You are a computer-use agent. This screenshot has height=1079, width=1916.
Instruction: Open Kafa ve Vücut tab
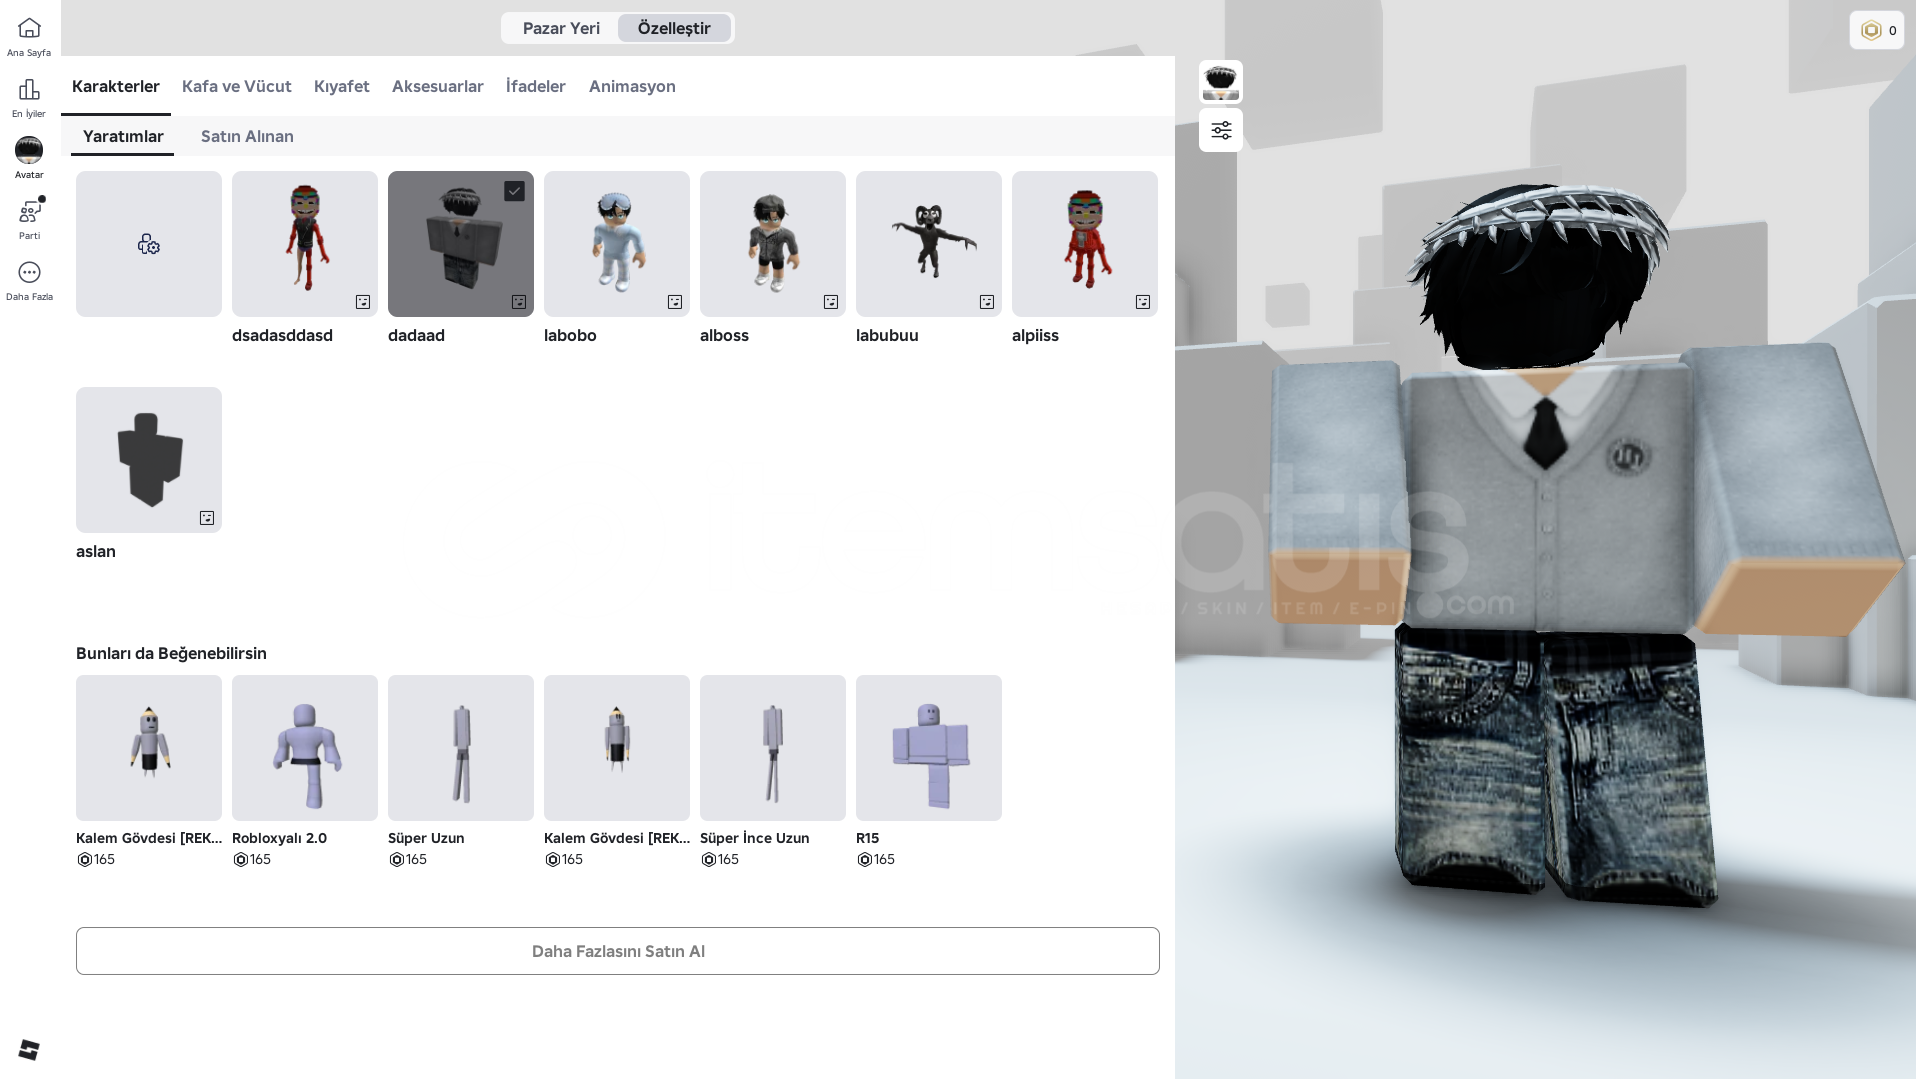tap(237, 86)
